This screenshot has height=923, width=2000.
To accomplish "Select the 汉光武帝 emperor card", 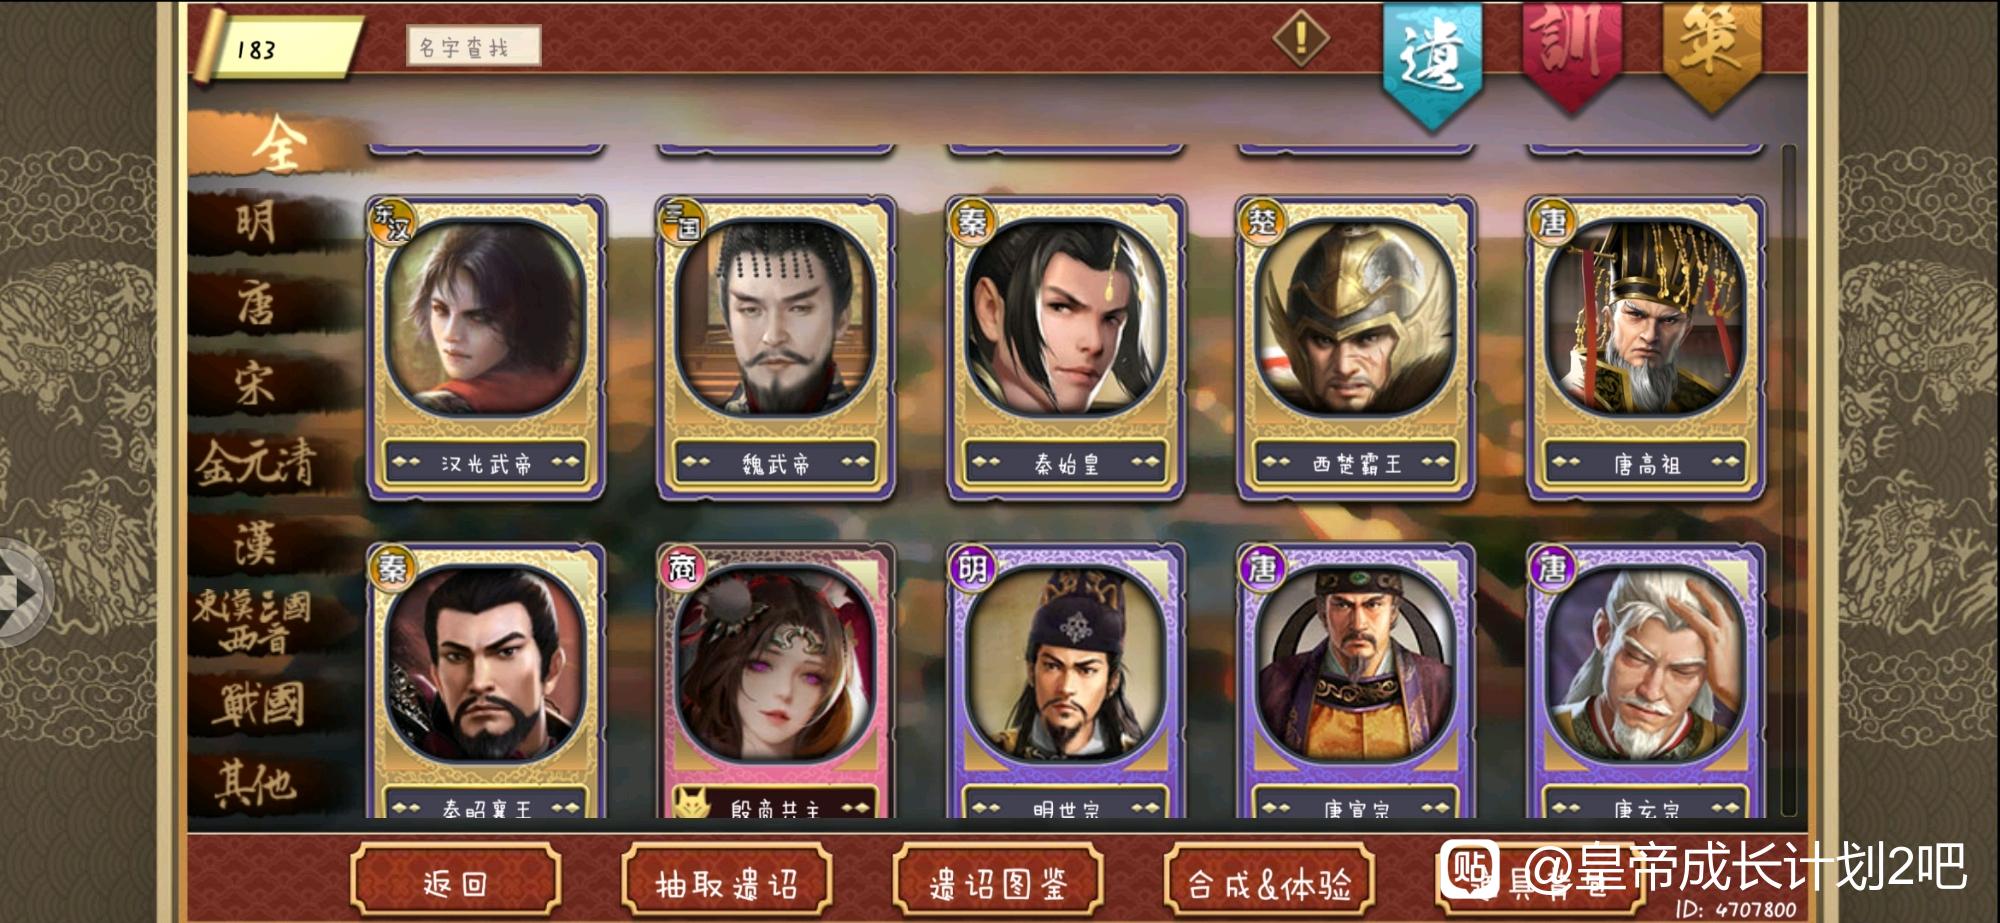I will [x=486, y=347].
